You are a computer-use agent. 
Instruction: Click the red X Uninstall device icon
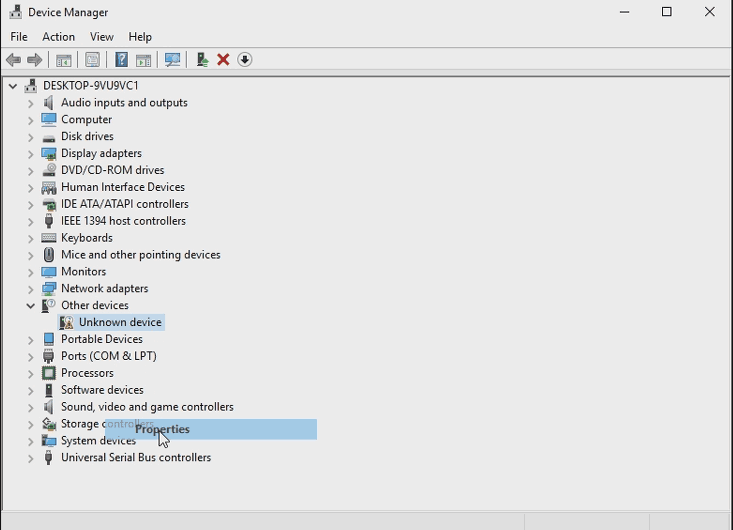pos(223,60)
